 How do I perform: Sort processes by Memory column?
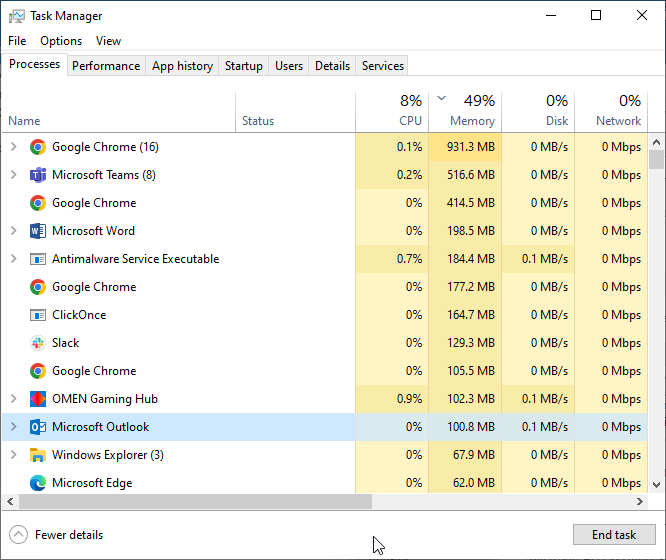(465, 112)
